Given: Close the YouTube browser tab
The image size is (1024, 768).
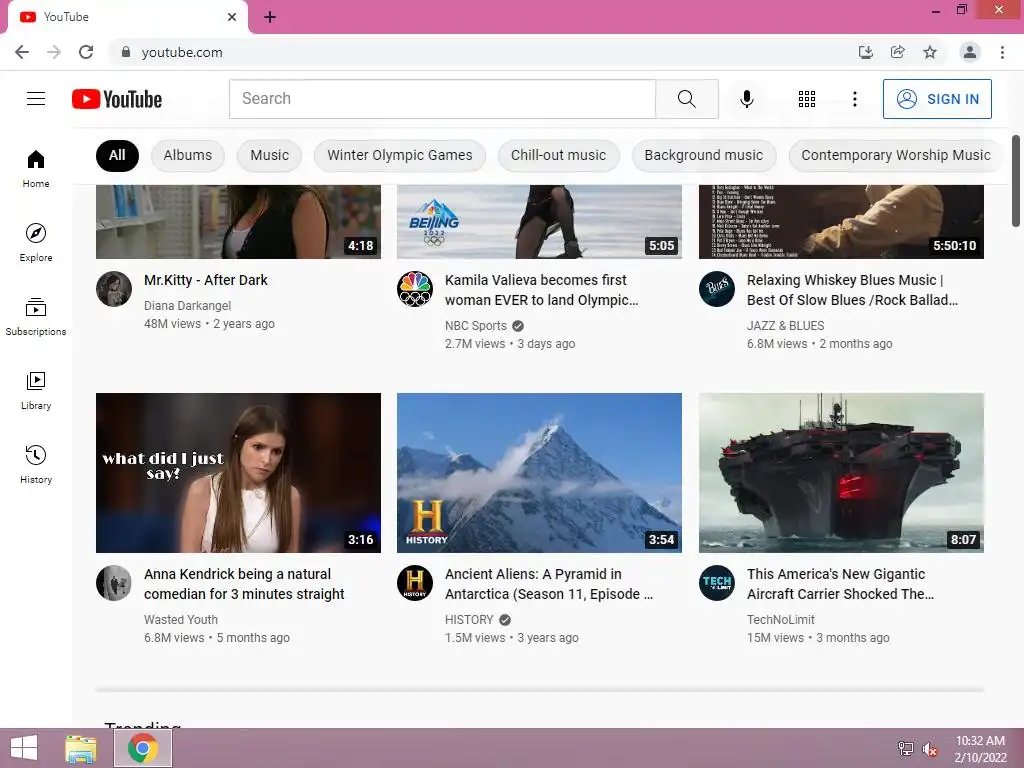Looking at the screenshot, I should click(232, 17).
